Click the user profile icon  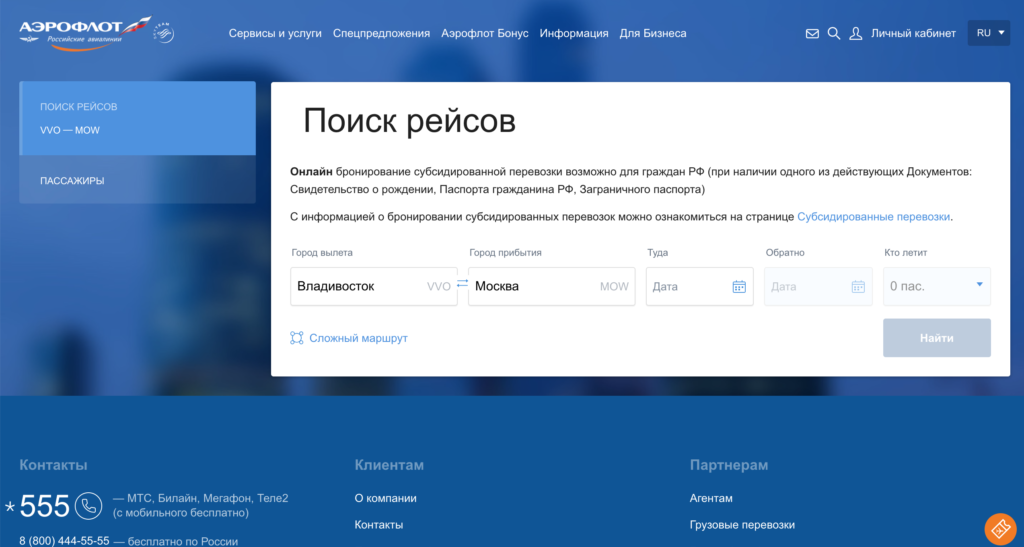[856, 33]
